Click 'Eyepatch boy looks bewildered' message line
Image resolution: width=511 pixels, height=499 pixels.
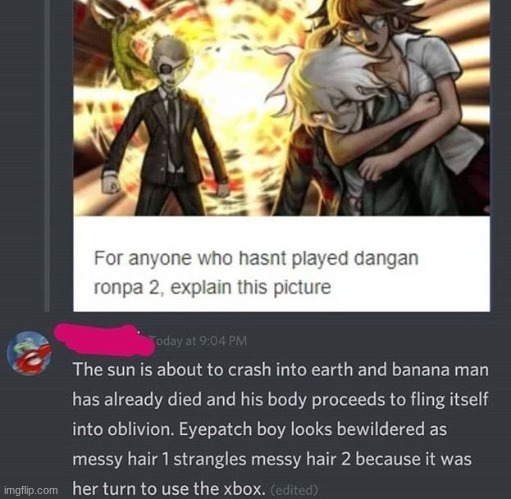click(x=259, y=429)
